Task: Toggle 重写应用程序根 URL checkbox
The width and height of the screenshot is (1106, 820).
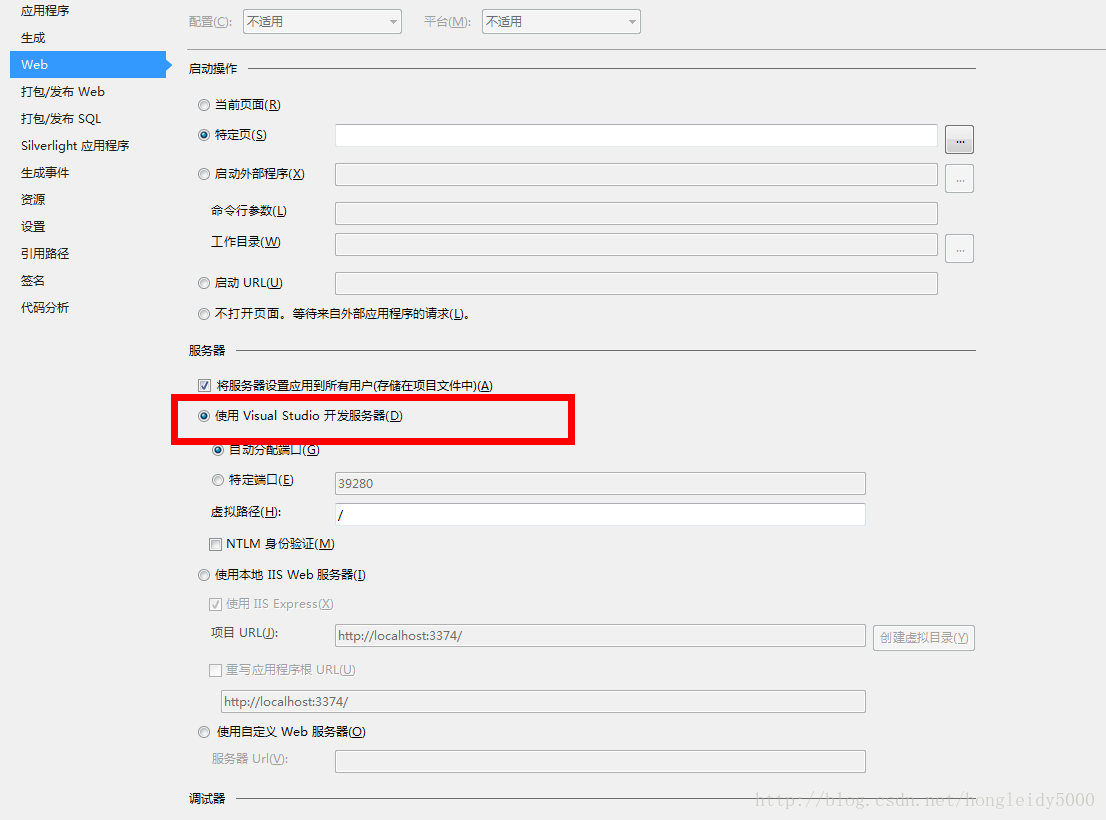Action: 216,671
